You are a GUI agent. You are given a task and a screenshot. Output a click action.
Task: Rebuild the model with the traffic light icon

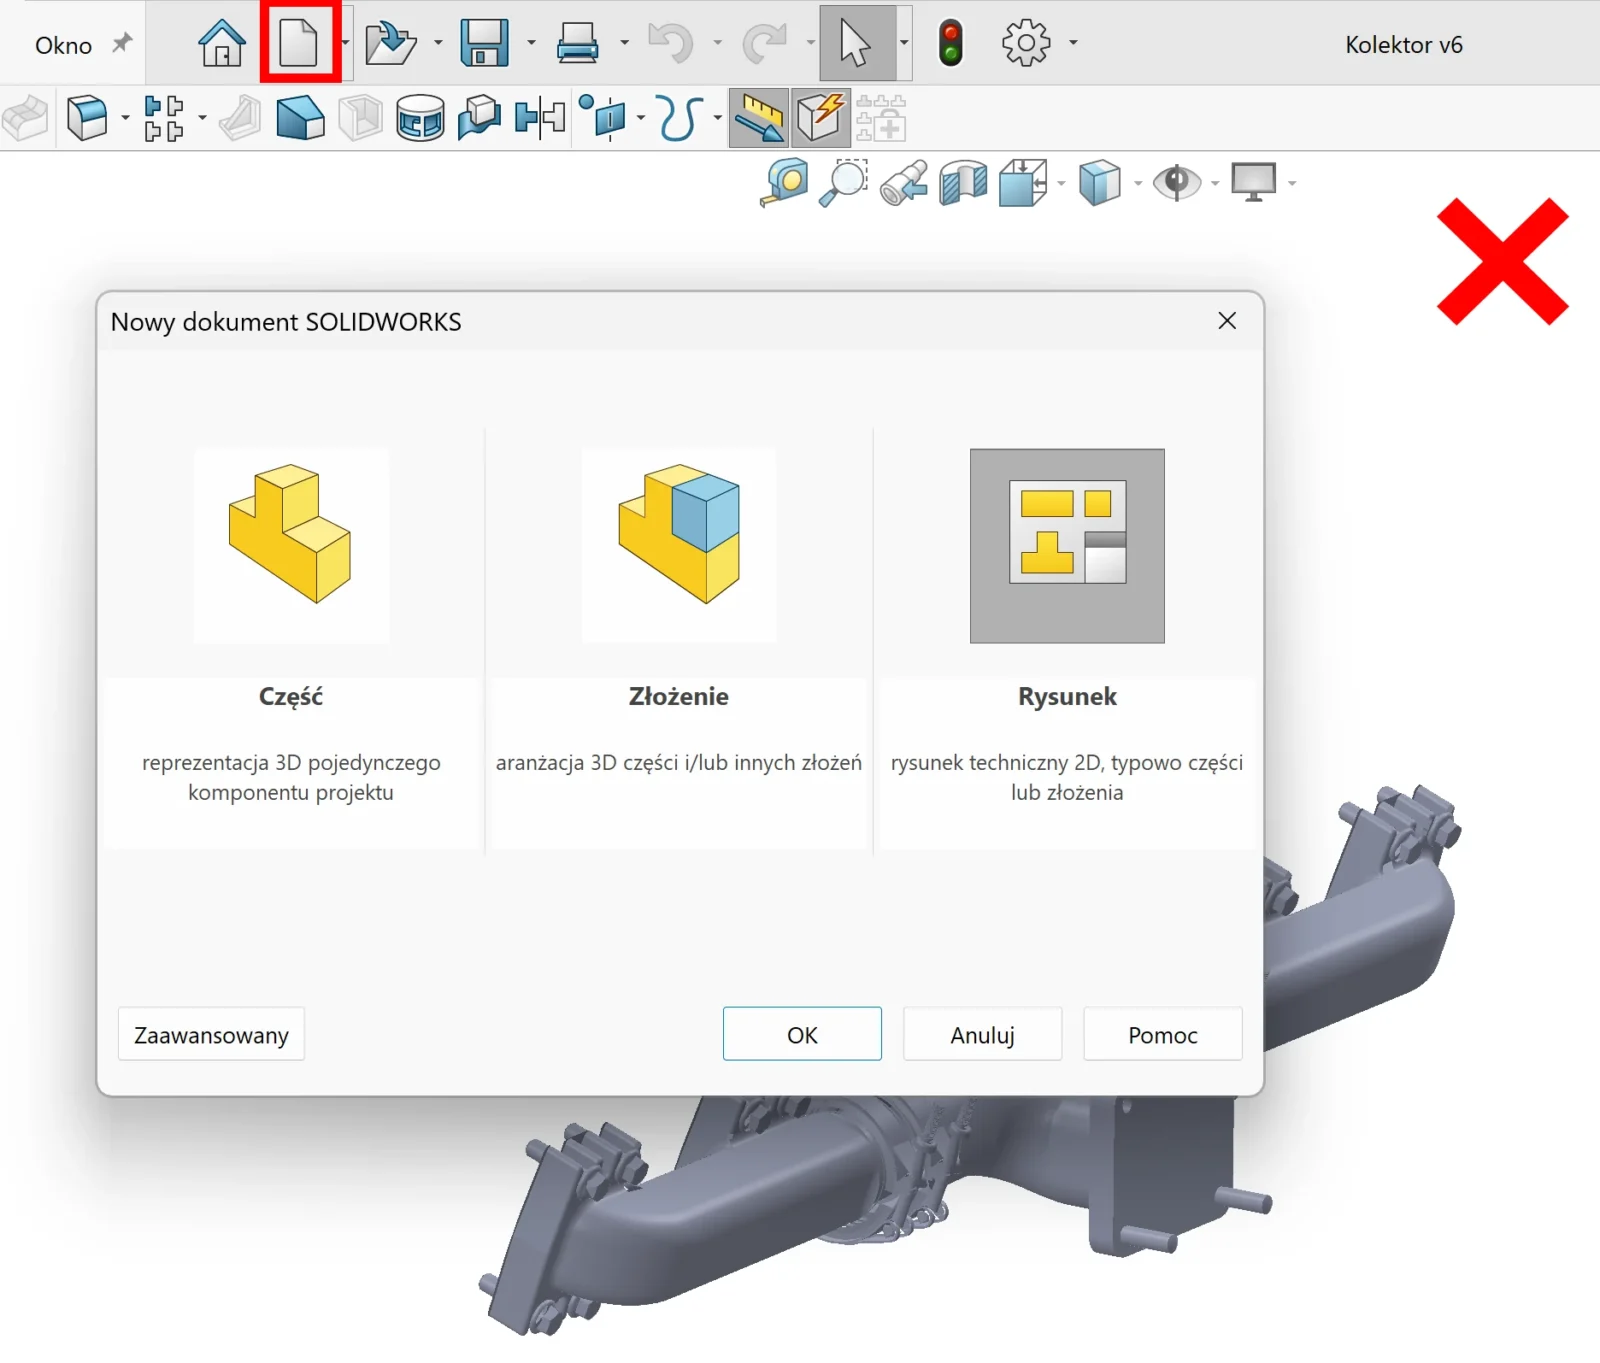click(951, 43)
